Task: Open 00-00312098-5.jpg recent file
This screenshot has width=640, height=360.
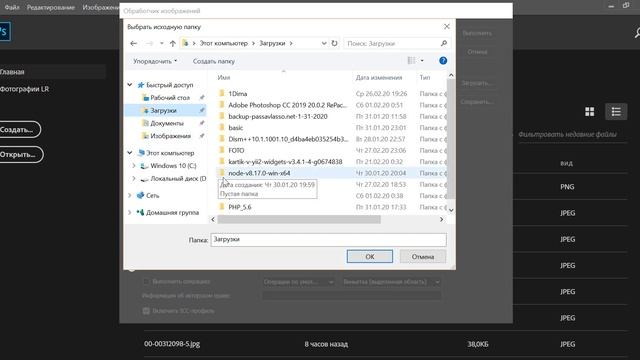Action: coord(172,344)
